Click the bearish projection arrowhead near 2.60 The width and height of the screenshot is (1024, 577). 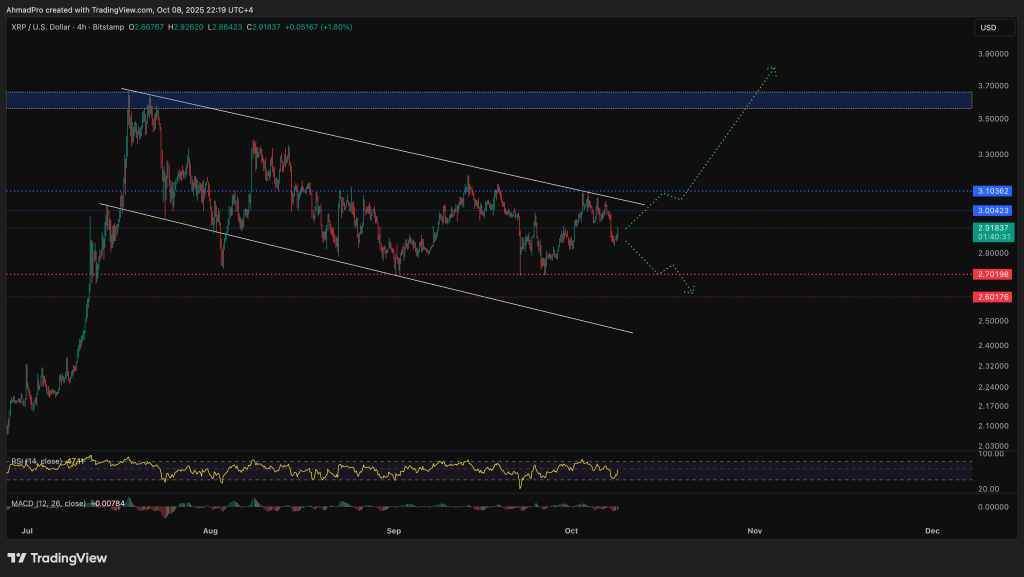click(x=690, y=291)
